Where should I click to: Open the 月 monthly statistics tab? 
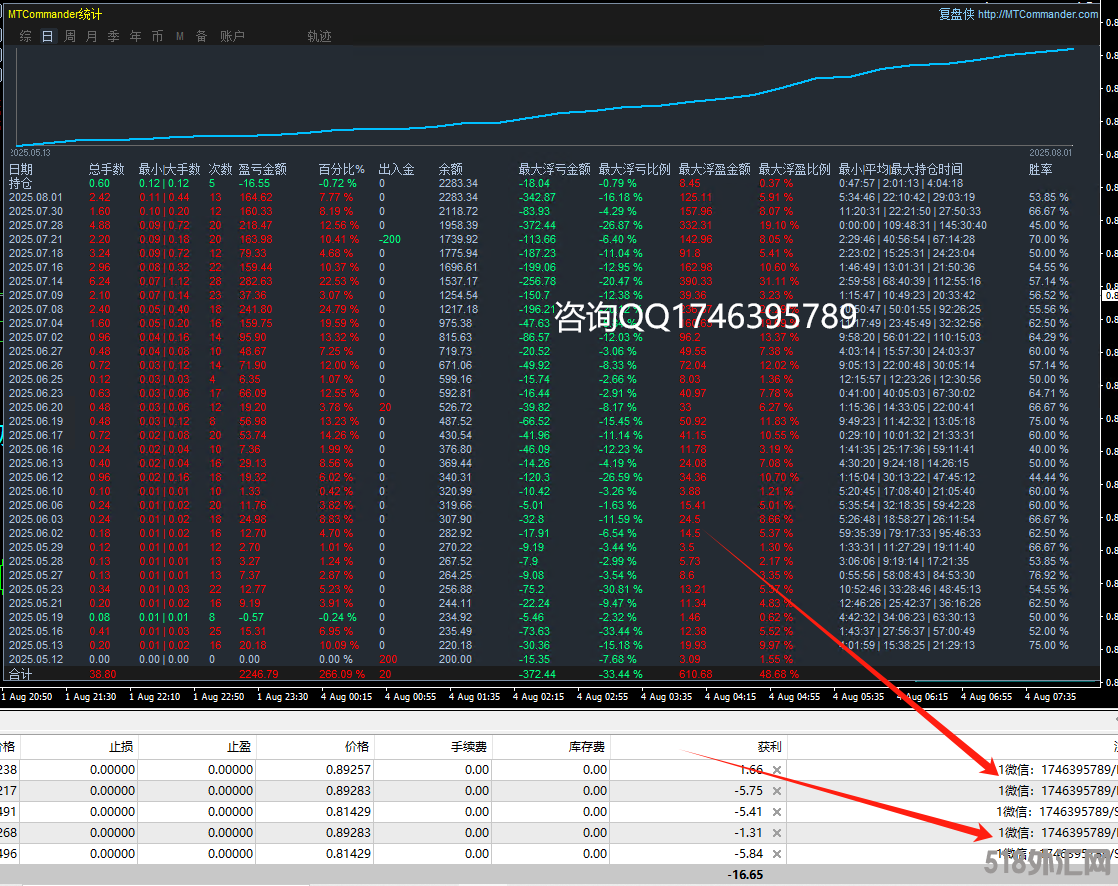(x=92, y=36)
